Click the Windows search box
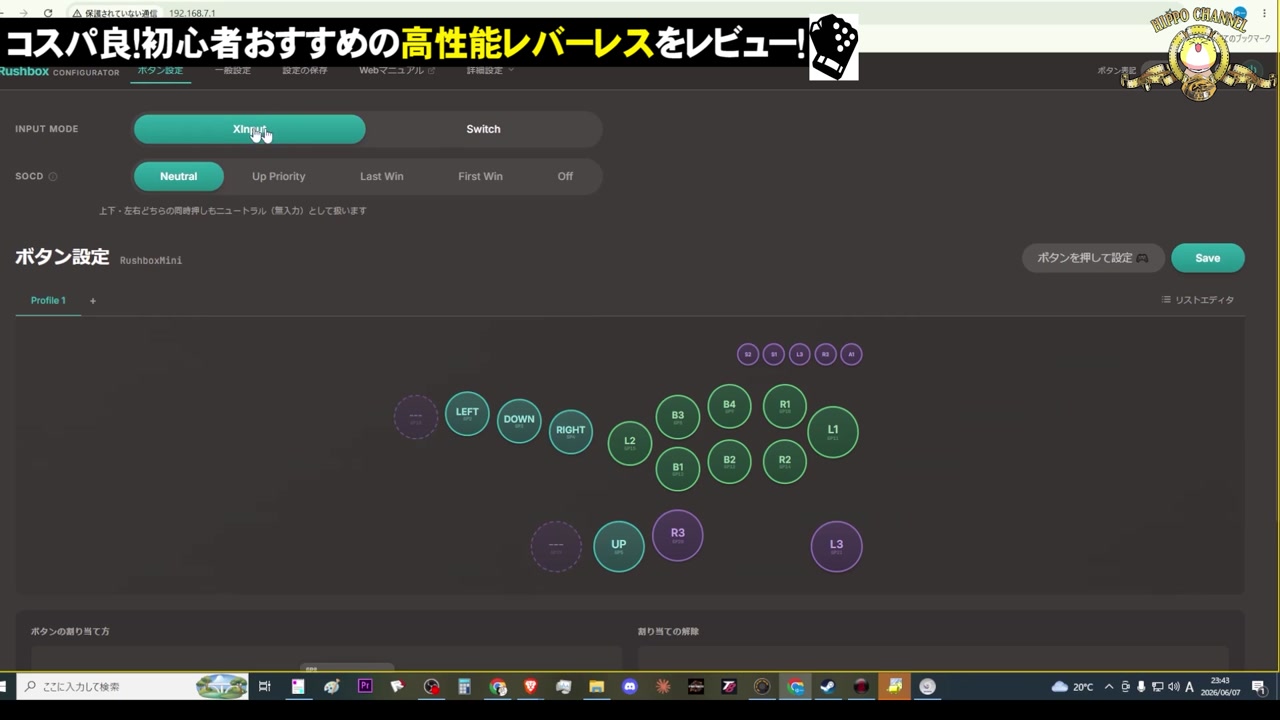Screen dimensions: 1280x720 [134, 687]
